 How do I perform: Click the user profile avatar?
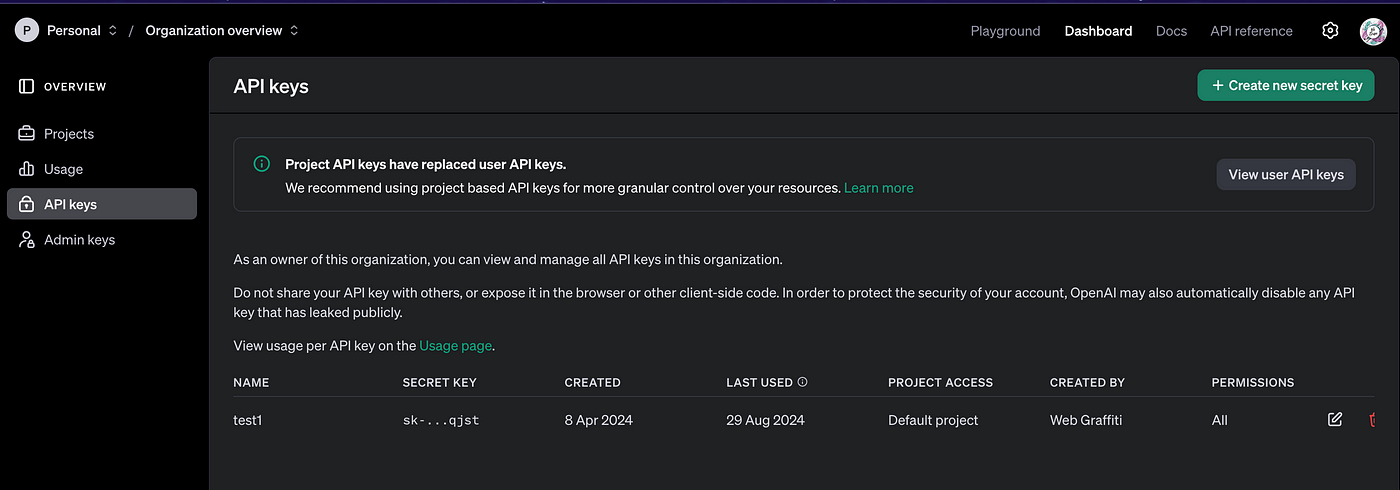pos(1373,31)
